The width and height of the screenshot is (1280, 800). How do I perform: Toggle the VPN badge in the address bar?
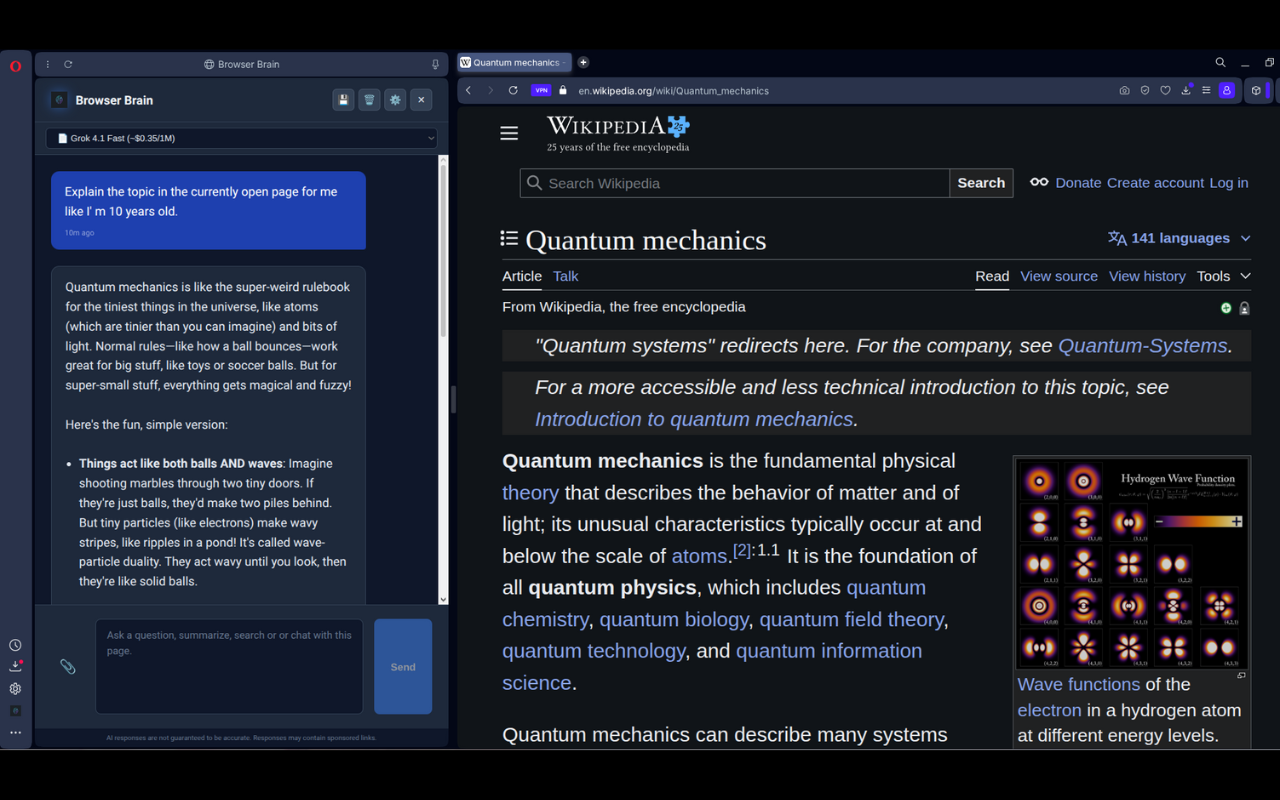tap(541, 90)
